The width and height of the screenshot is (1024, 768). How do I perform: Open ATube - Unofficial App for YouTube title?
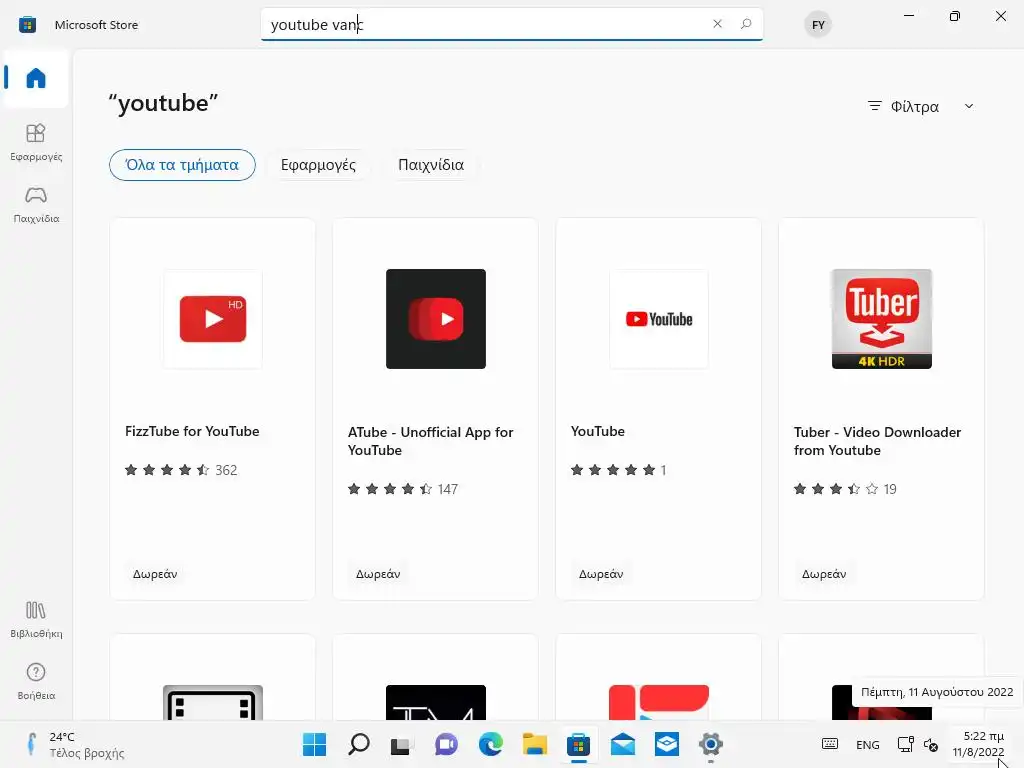[430, 441]
